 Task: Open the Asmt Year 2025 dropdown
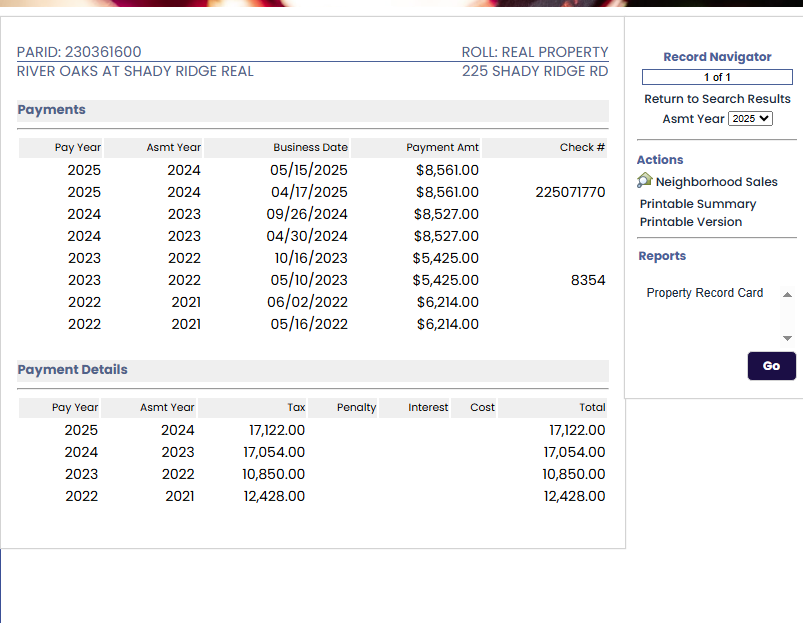point(750,118)
